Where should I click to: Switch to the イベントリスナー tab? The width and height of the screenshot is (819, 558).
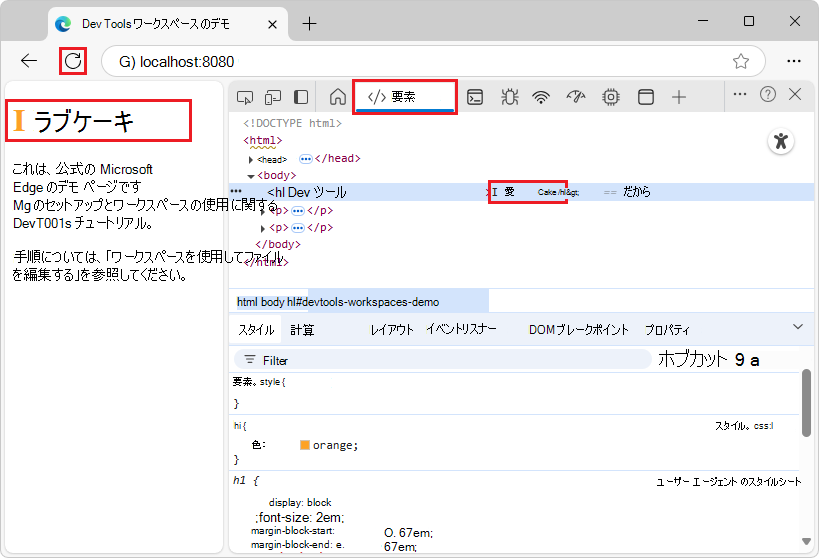461,329
